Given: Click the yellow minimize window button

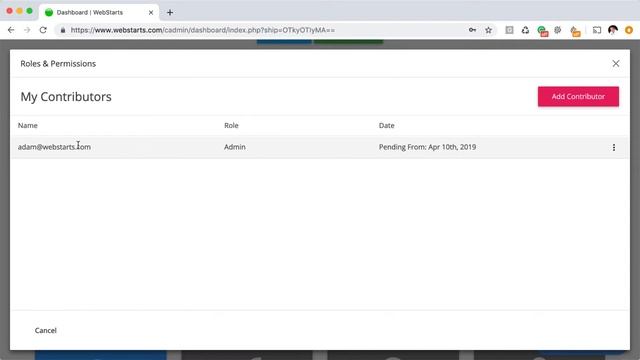Looking at the screenshot, I should (19, 11).
